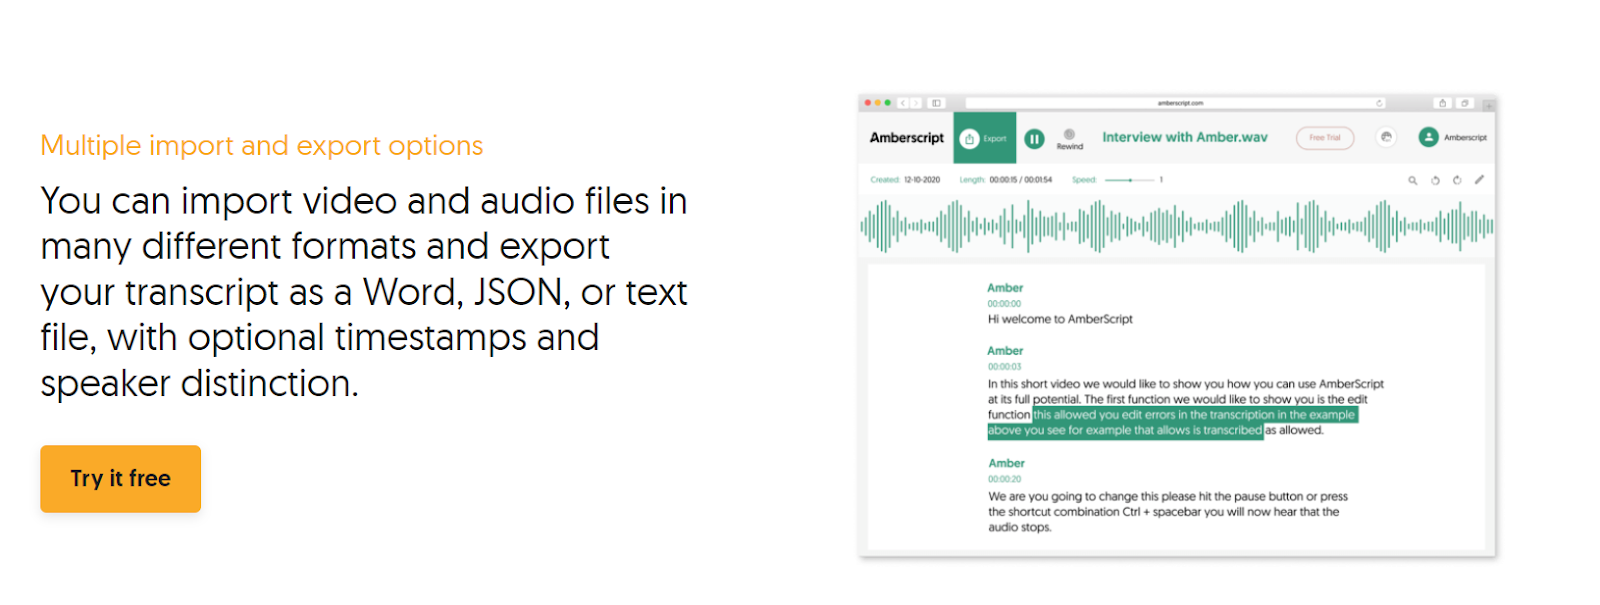Select the Interview with Amber.wav title
Screen dimensions: 1600x605
point(1185,137)
